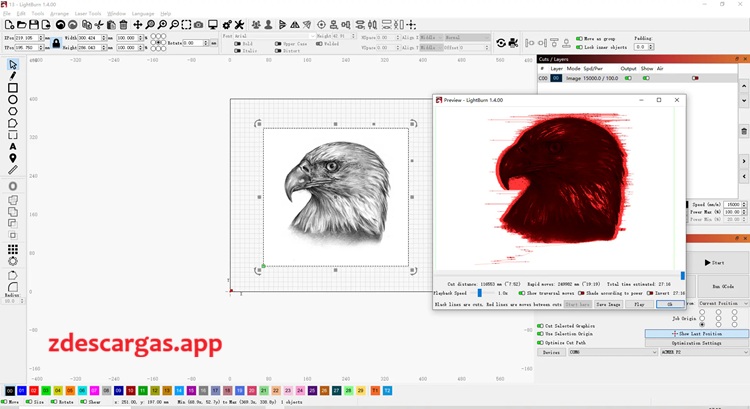Select the Pan/move view arrows icon

[x=138, y=25]
